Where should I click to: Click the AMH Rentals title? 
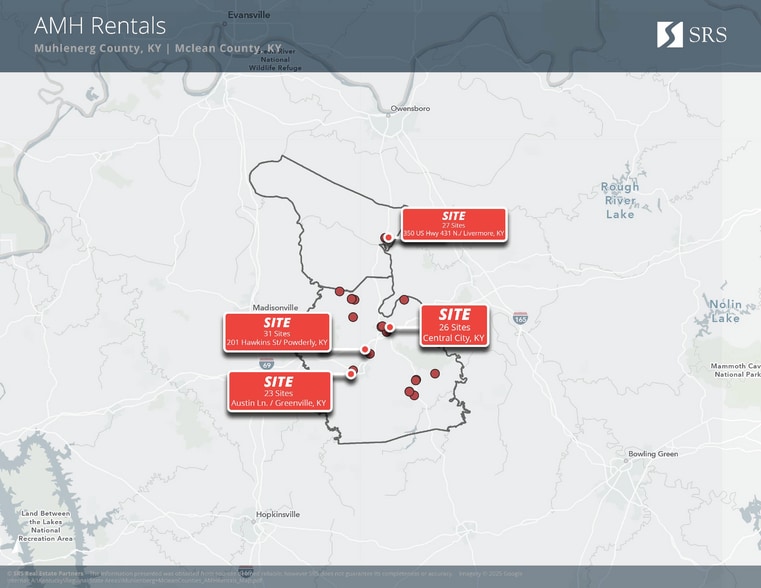100,26
